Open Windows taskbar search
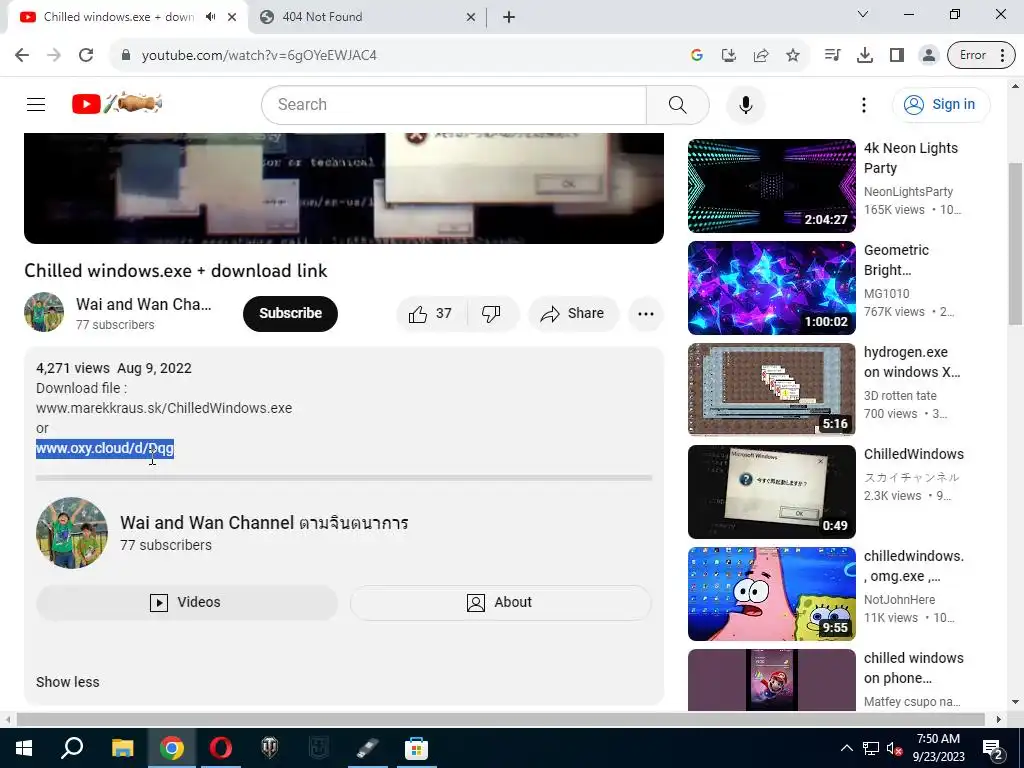This screenshot has height=768, width=1024. pos(72,748)
